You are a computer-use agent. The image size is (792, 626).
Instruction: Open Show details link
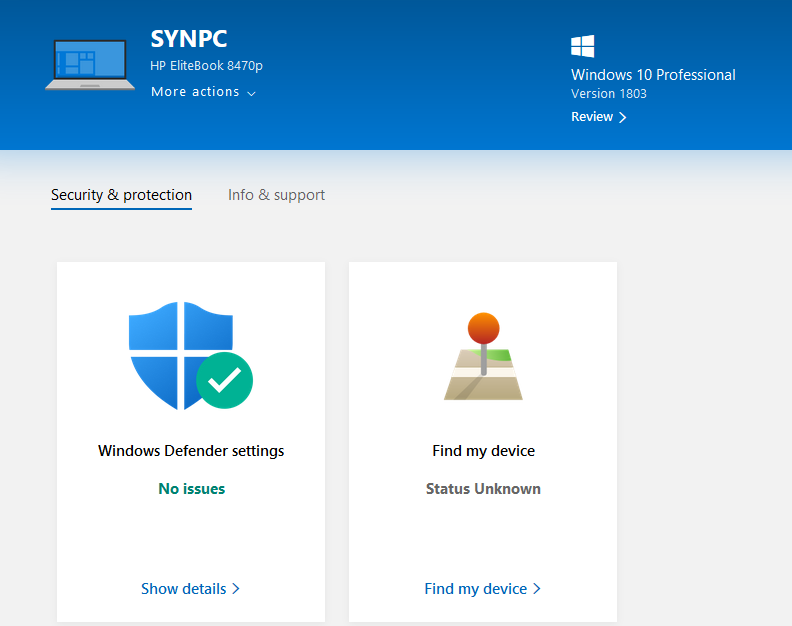pyautogui.click(x=190, y=589)
